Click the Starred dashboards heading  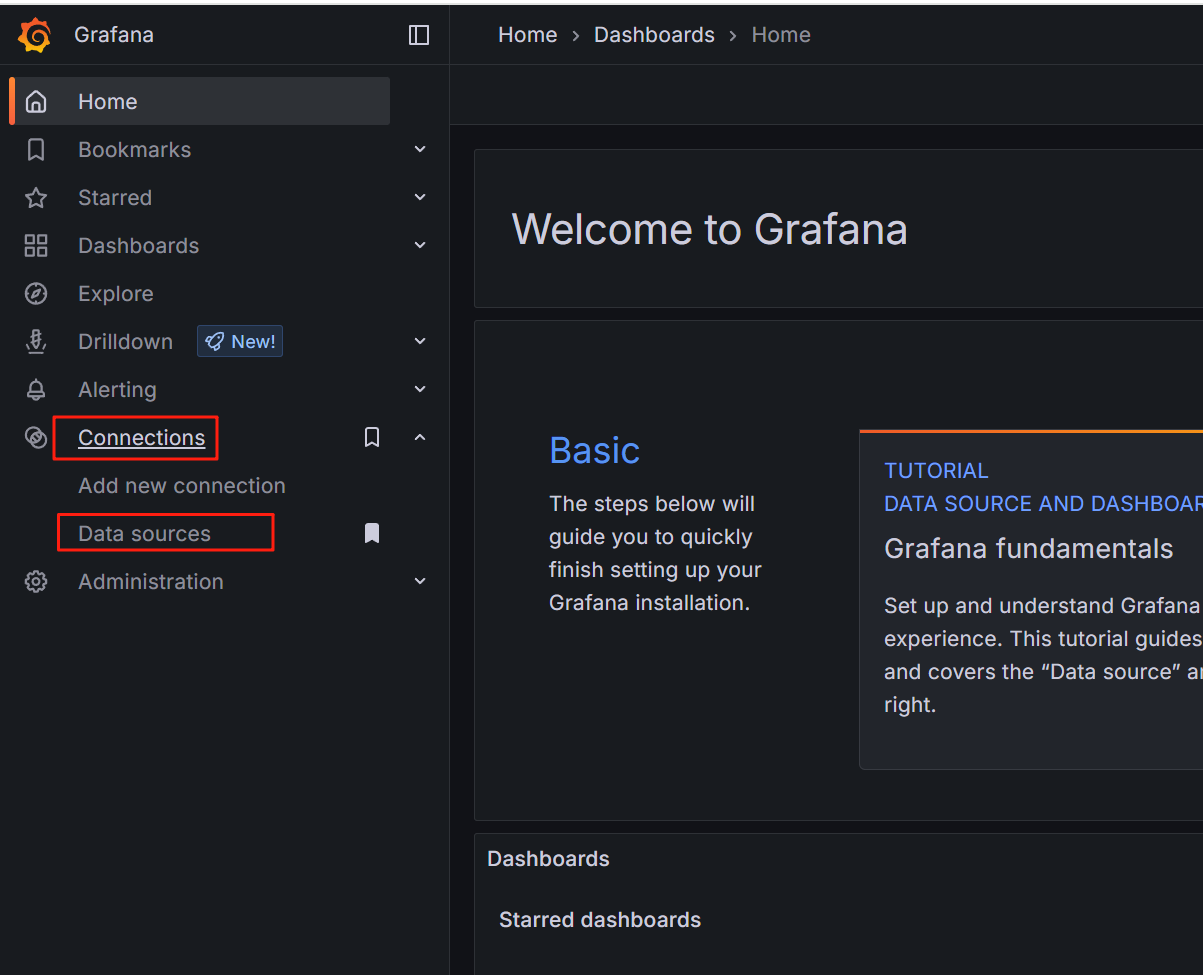pyautogui.click(x=600, y=920)
